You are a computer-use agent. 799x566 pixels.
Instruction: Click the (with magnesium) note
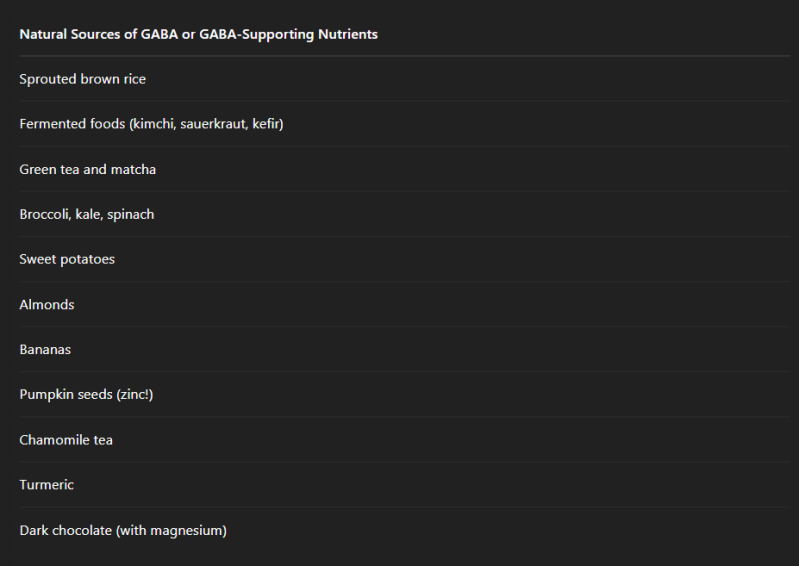(171, 530)
